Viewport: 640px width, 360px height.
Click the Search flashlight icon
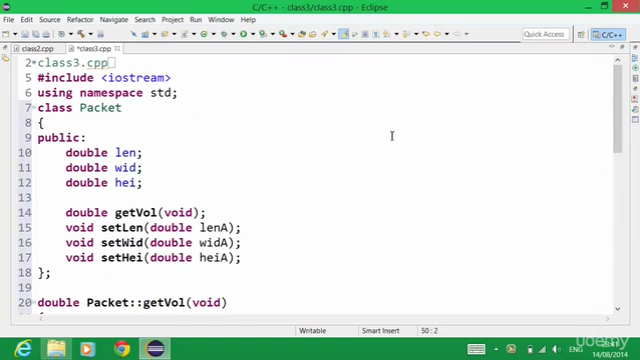[x=324, y=34]
